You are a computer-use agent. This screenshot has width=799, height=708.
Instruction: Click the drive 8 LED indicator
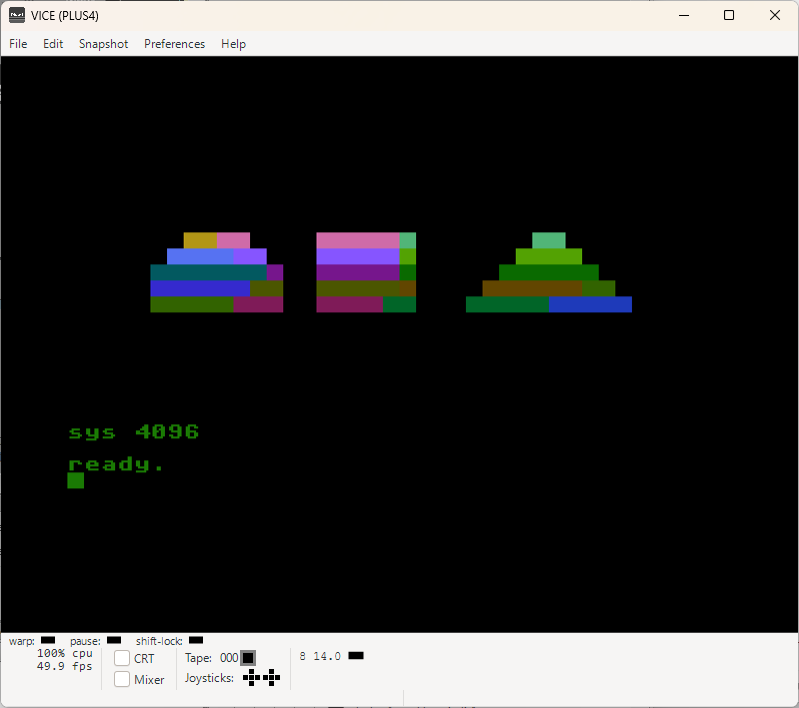pos(356,656)
